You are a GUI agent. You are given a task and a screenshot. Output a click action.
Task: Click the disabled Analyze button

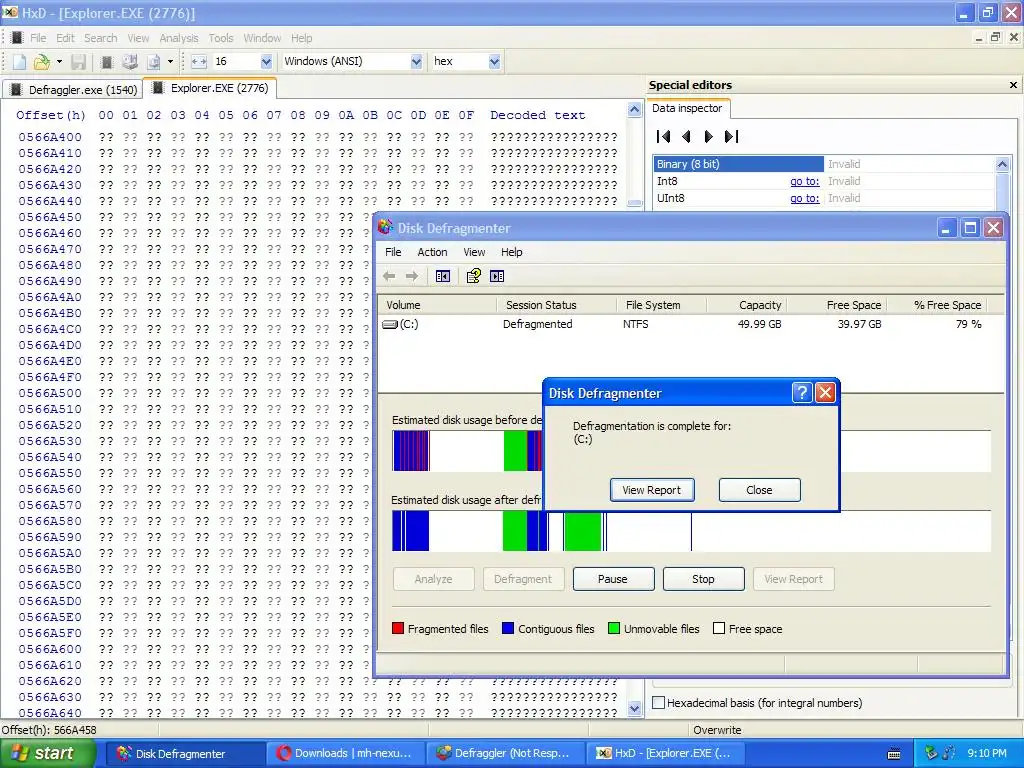click(434, 579)
